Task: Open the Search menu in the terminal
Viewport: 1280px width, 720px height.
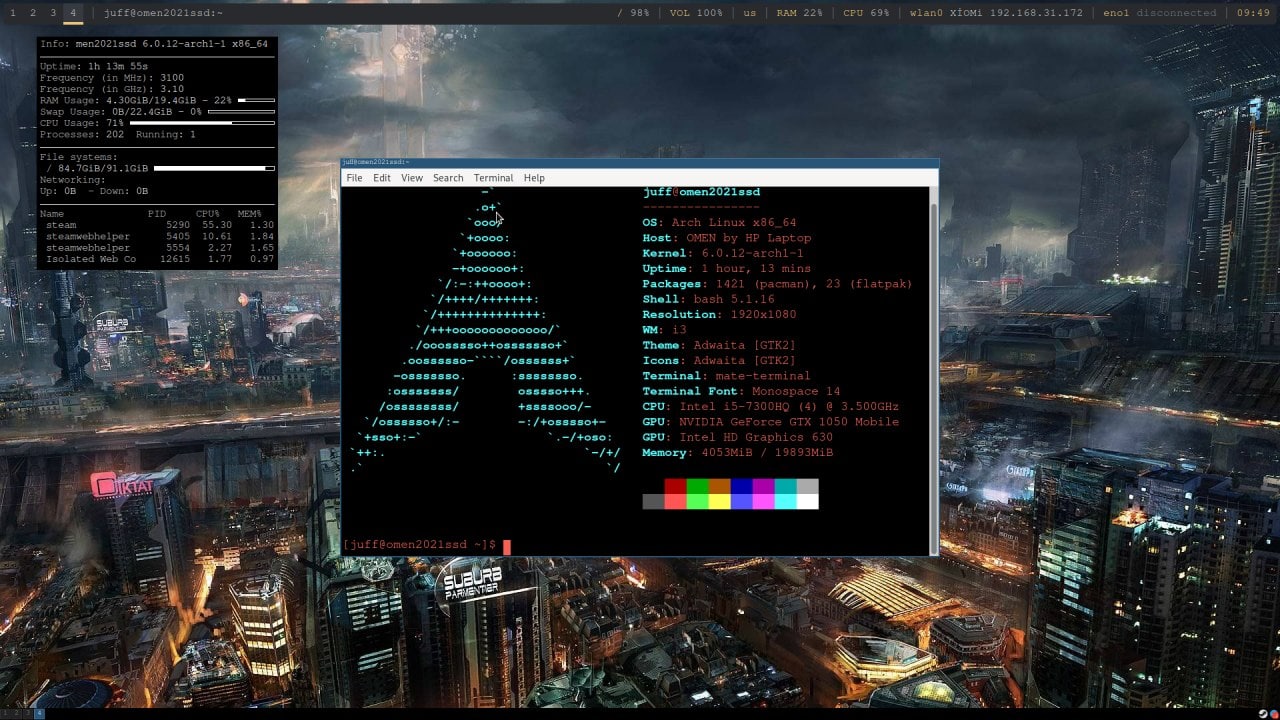Action: [448, 178]
